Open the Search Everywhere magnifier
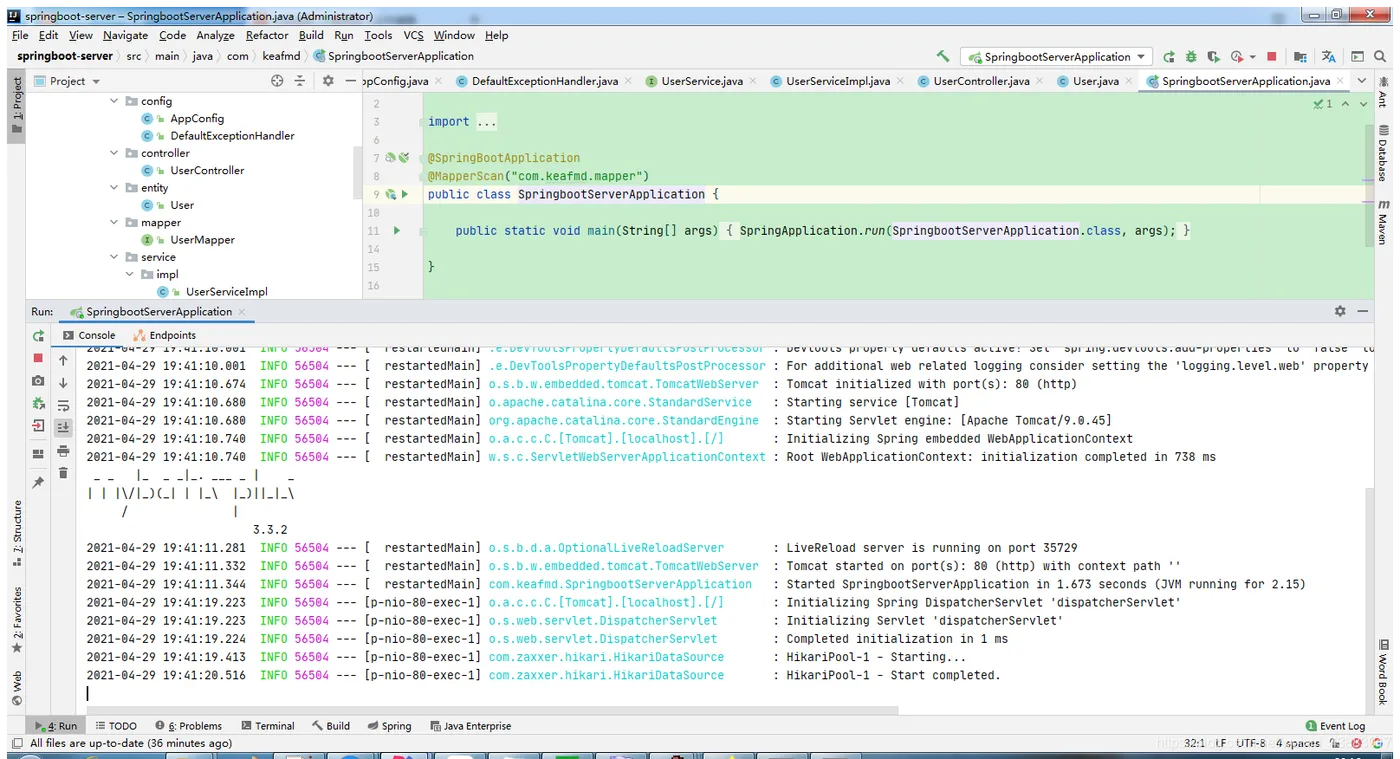Screen dimensions: 1400x759 (1378, 57)
